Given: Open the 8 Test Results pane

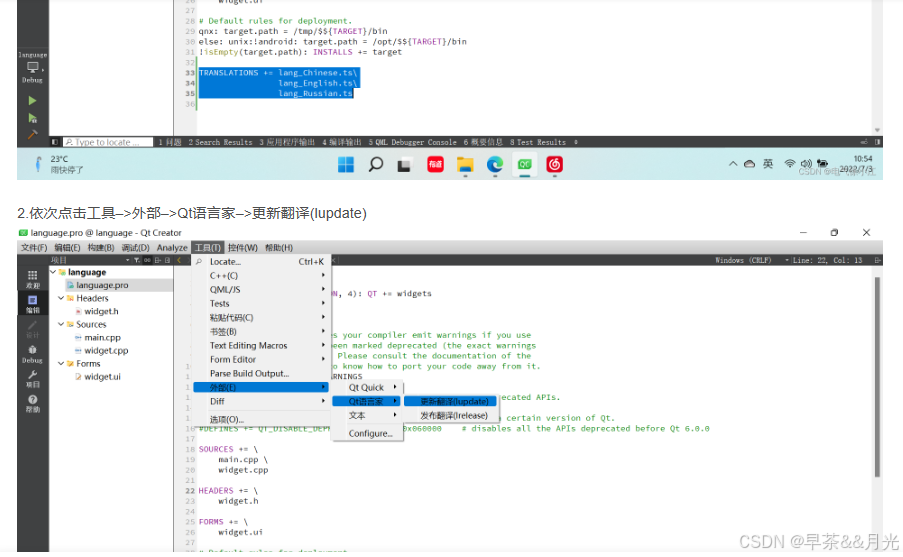Looking at the screenshot, I should (537, 142).
